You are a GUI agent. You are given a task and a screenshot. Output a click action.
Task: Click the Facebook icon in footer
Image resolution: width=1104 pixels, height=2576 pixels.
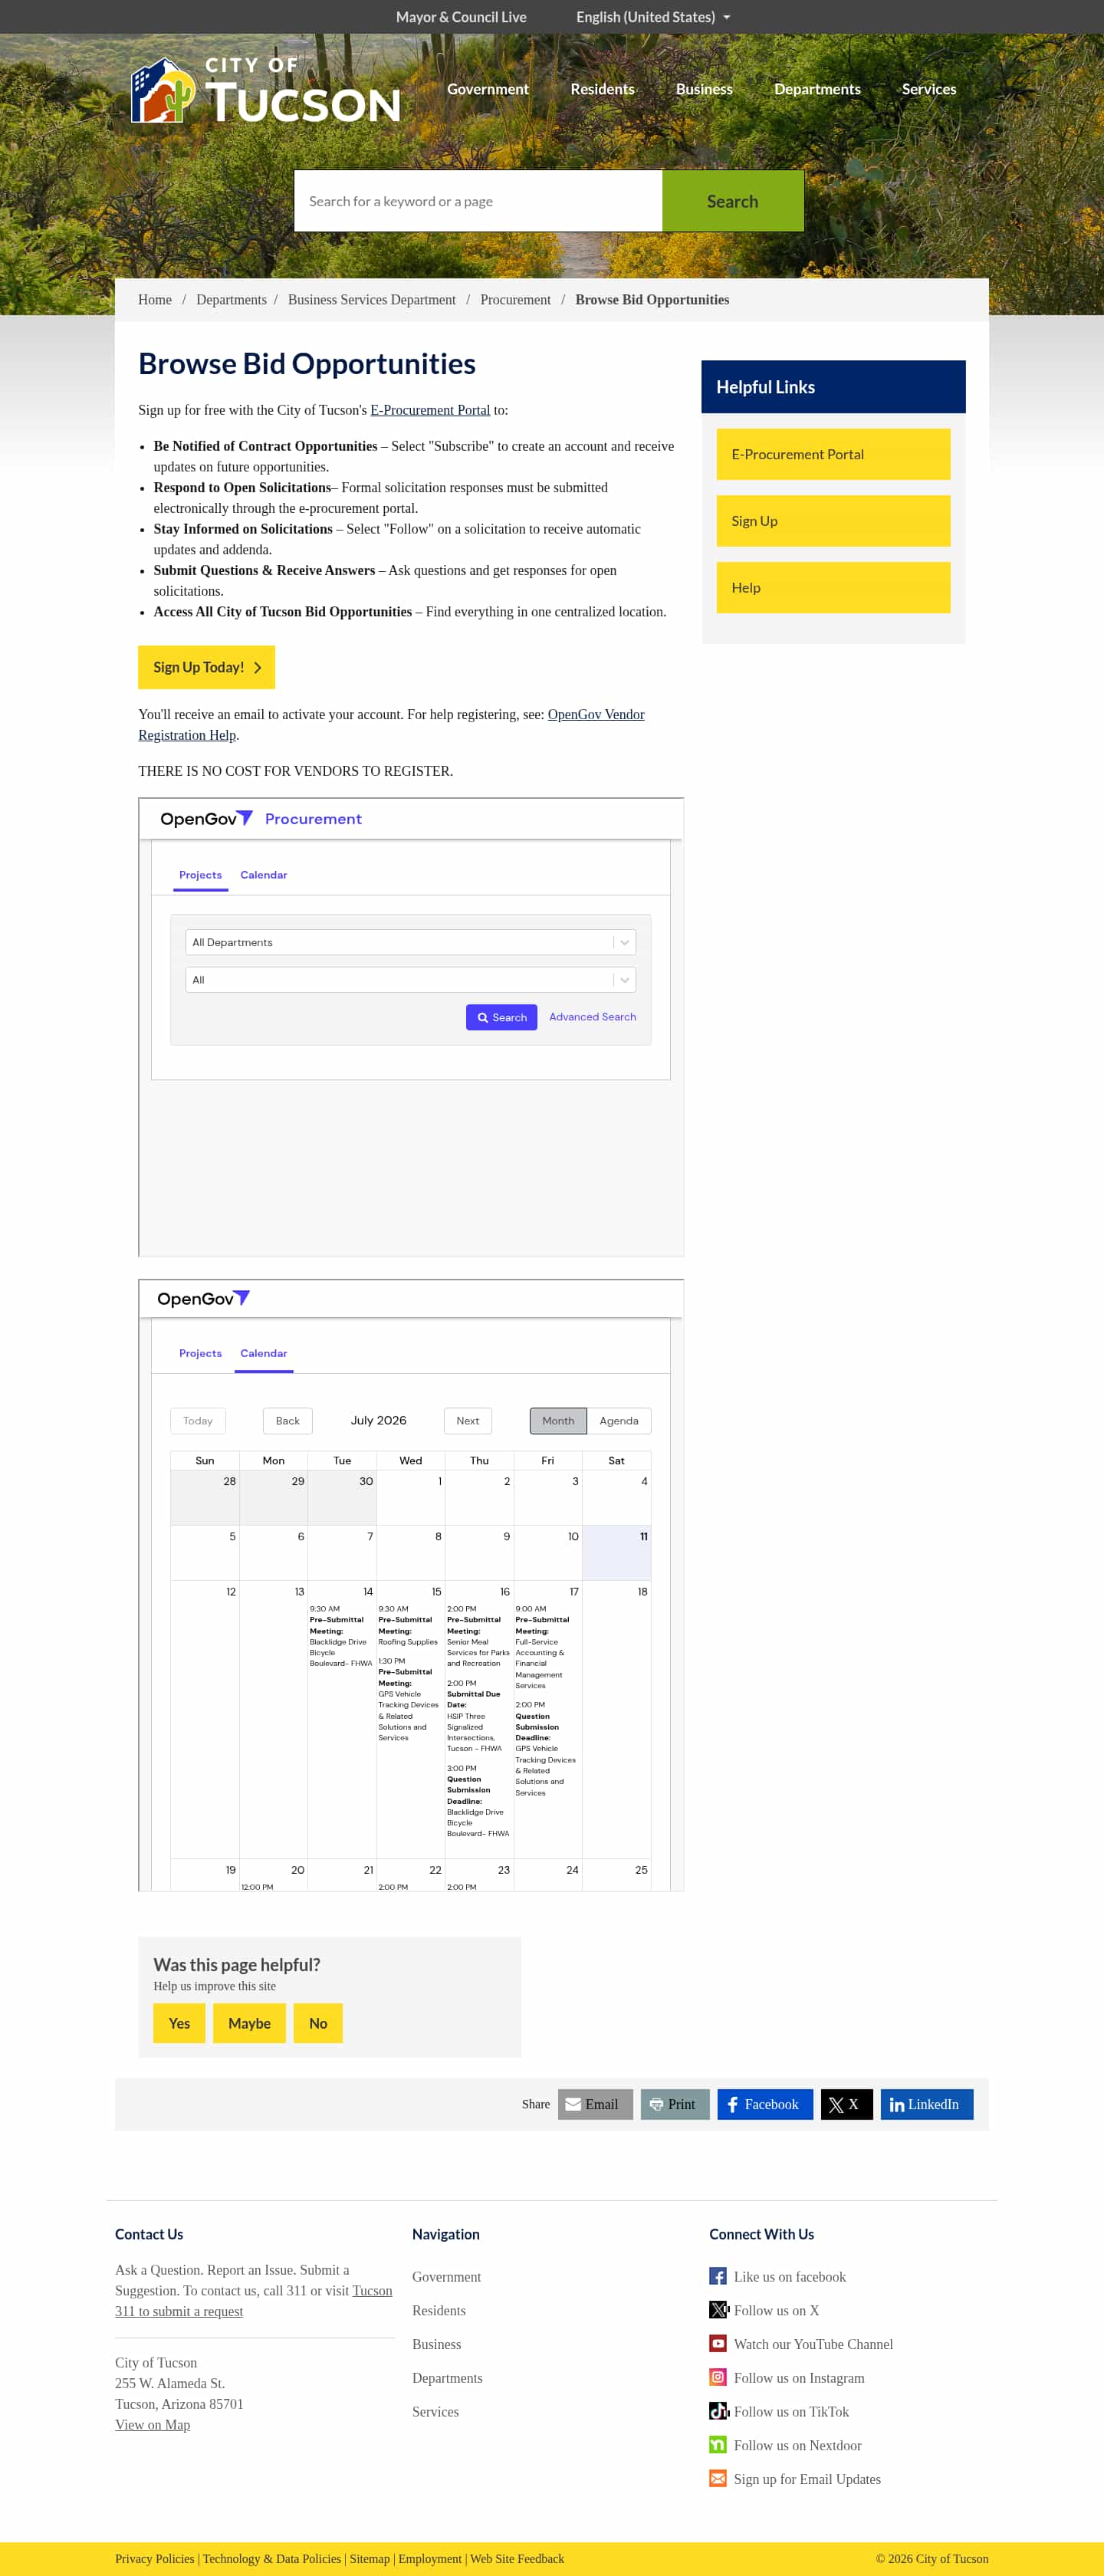717,2275
